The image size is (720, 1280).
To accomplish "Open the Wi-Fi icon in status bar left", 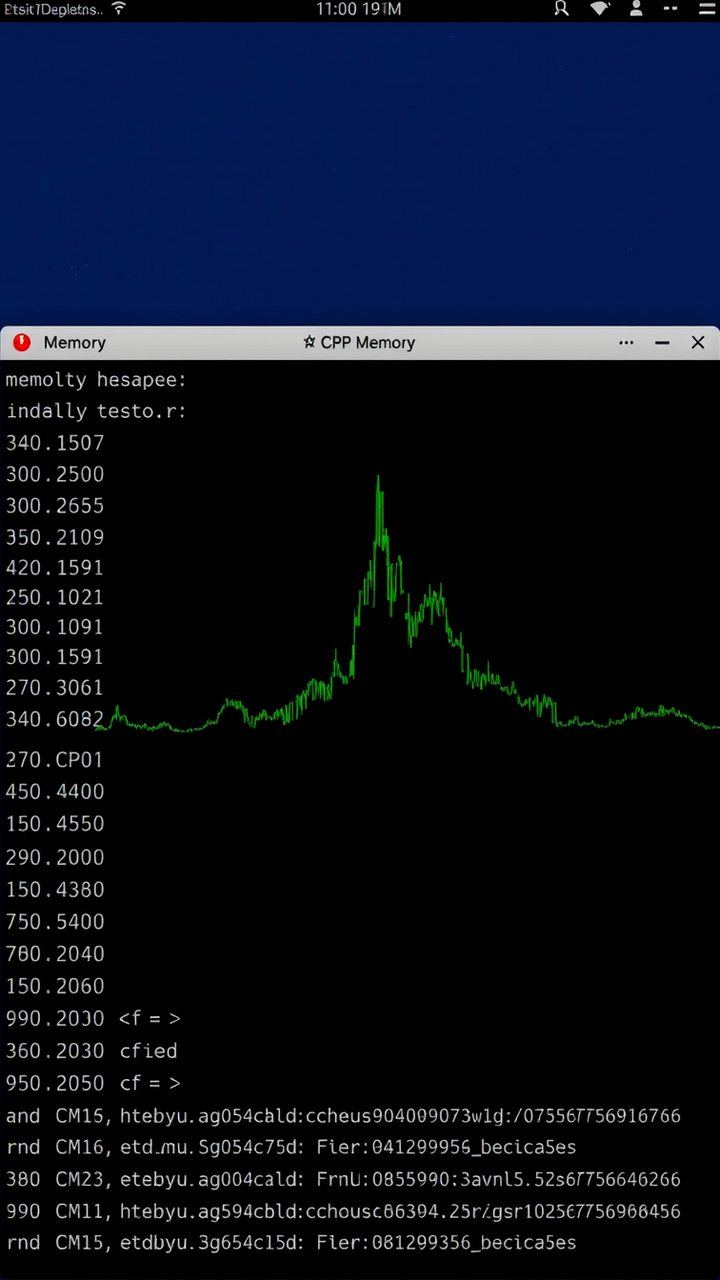I will [x=119, y=8].
